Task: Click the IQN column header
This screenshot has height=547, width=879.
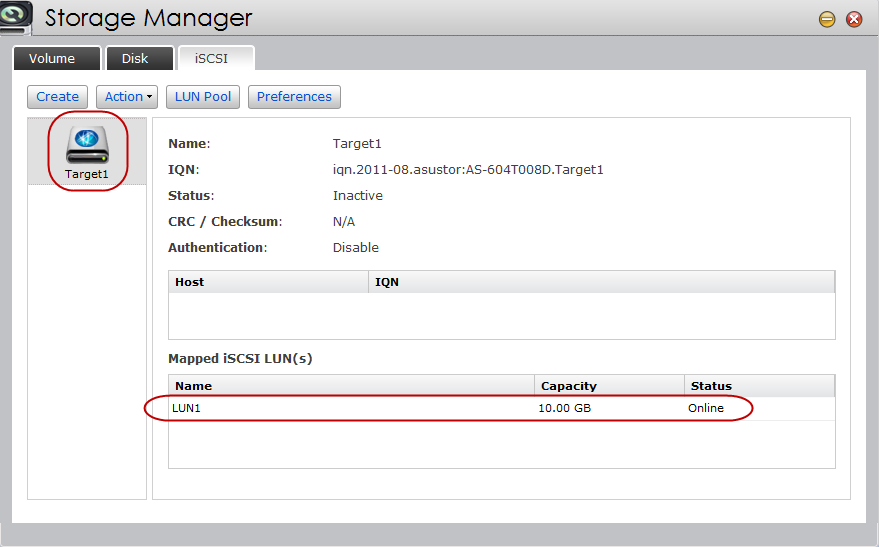Action: pyautogui.click(x=602, y=282)
